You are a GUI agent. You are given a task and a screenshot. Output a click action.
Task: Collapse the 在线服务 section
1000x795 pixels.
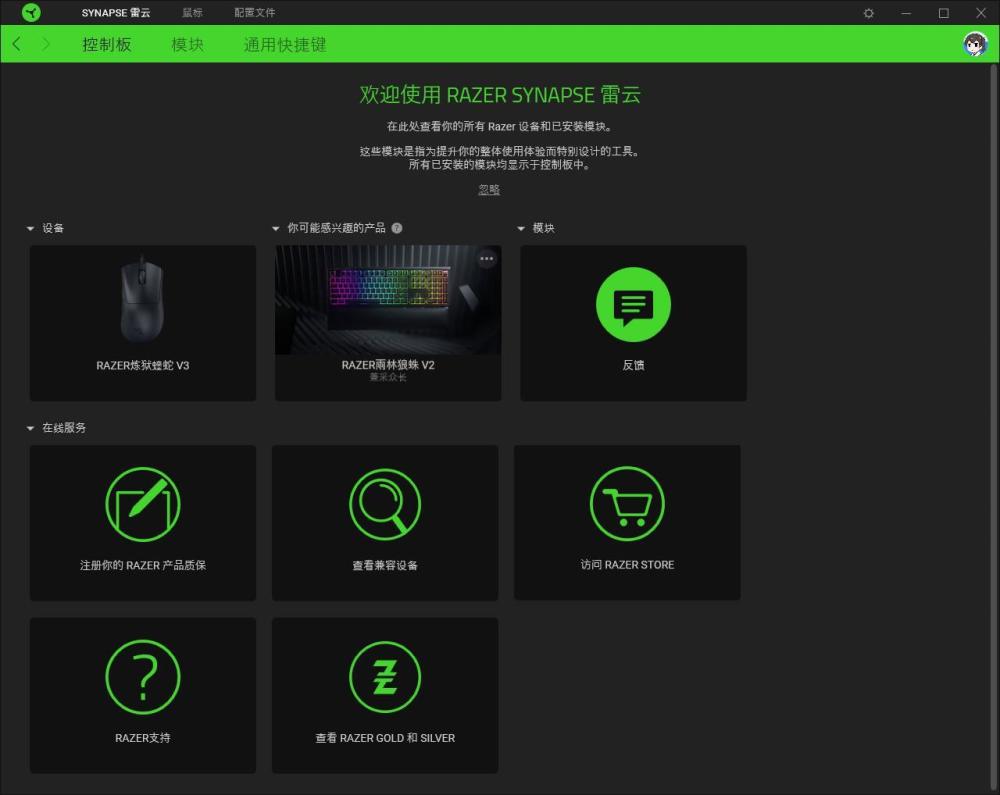click(x=30, y=428)
